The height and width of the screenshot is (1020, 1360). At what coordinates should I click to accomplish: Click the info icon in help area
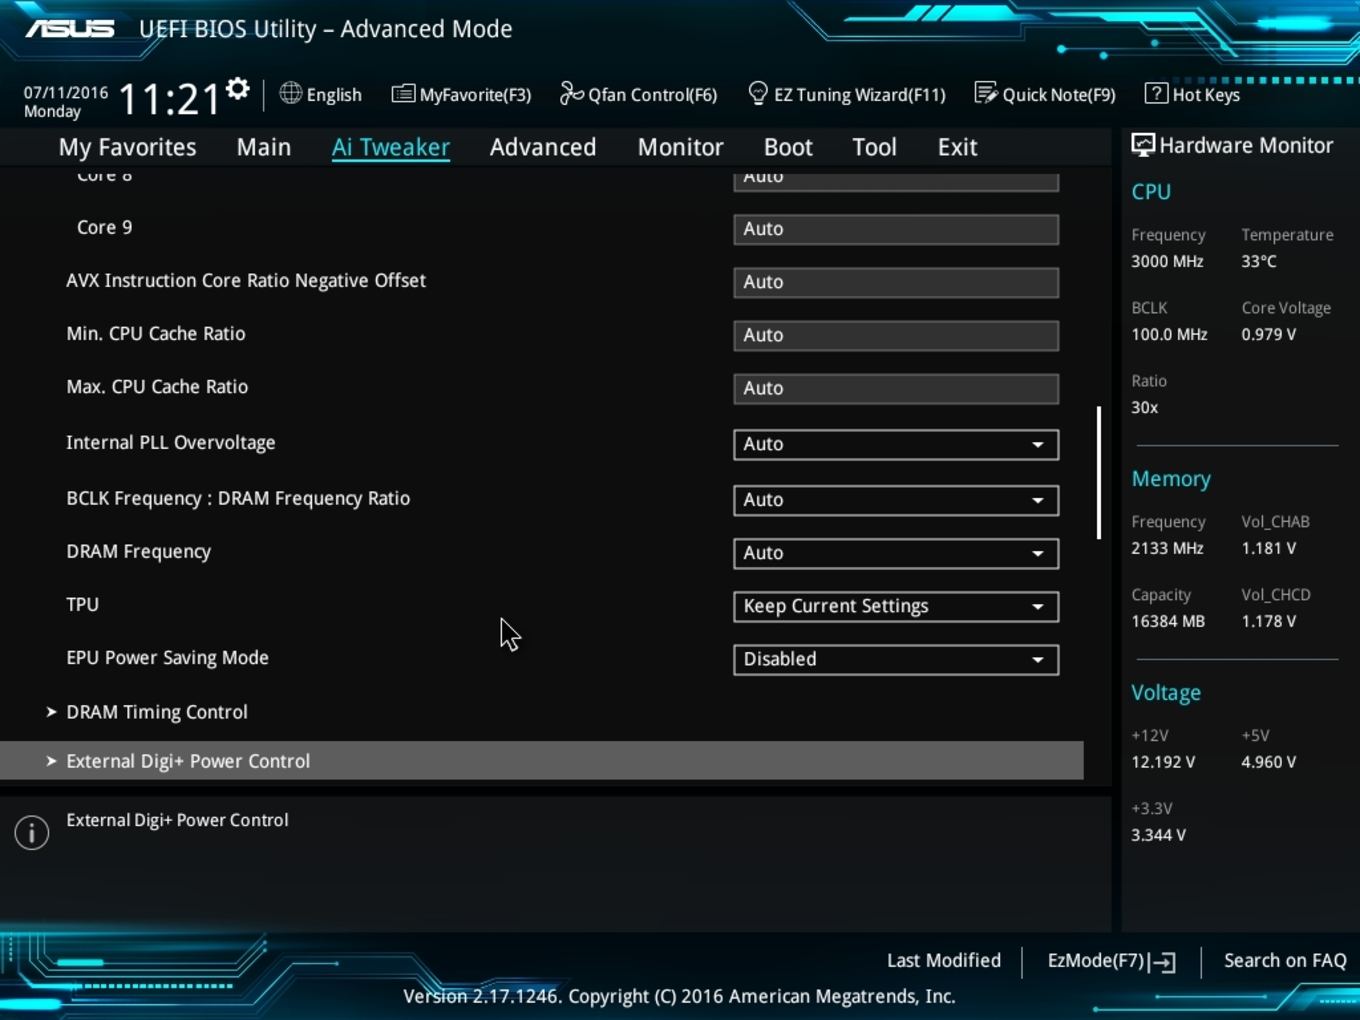(x=32, y=832)
